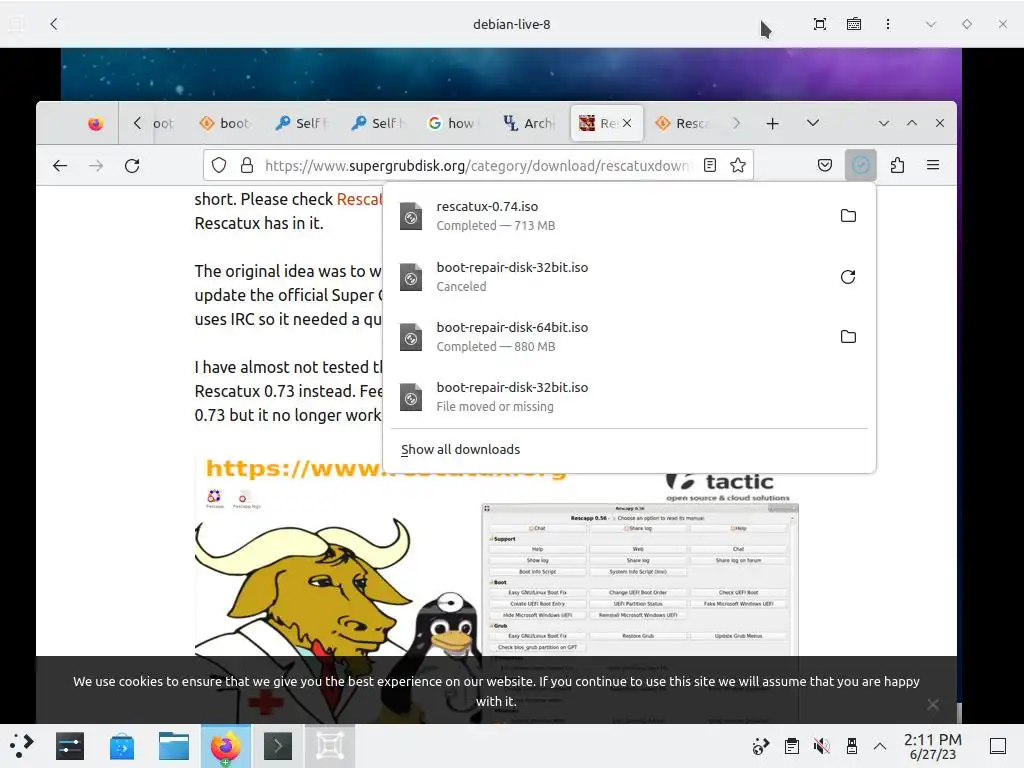Viewport: 1024px width, 768px height.
Task: Expand the list all tabs dropdown
Action: coord(812,123)
